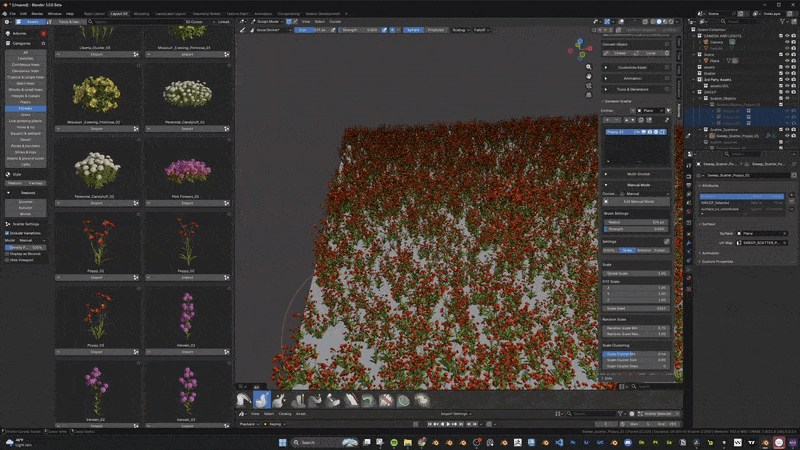
Task: Open Visual Studio Code from the taskbar
Action: (559, 442)
